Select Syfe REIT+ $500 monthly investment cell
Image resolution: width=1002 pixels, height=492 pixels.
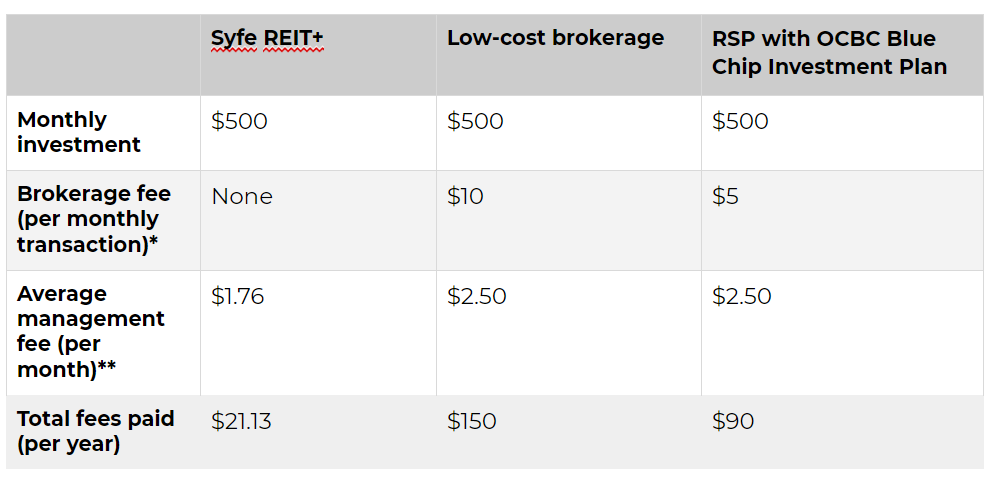coord(318,133)
